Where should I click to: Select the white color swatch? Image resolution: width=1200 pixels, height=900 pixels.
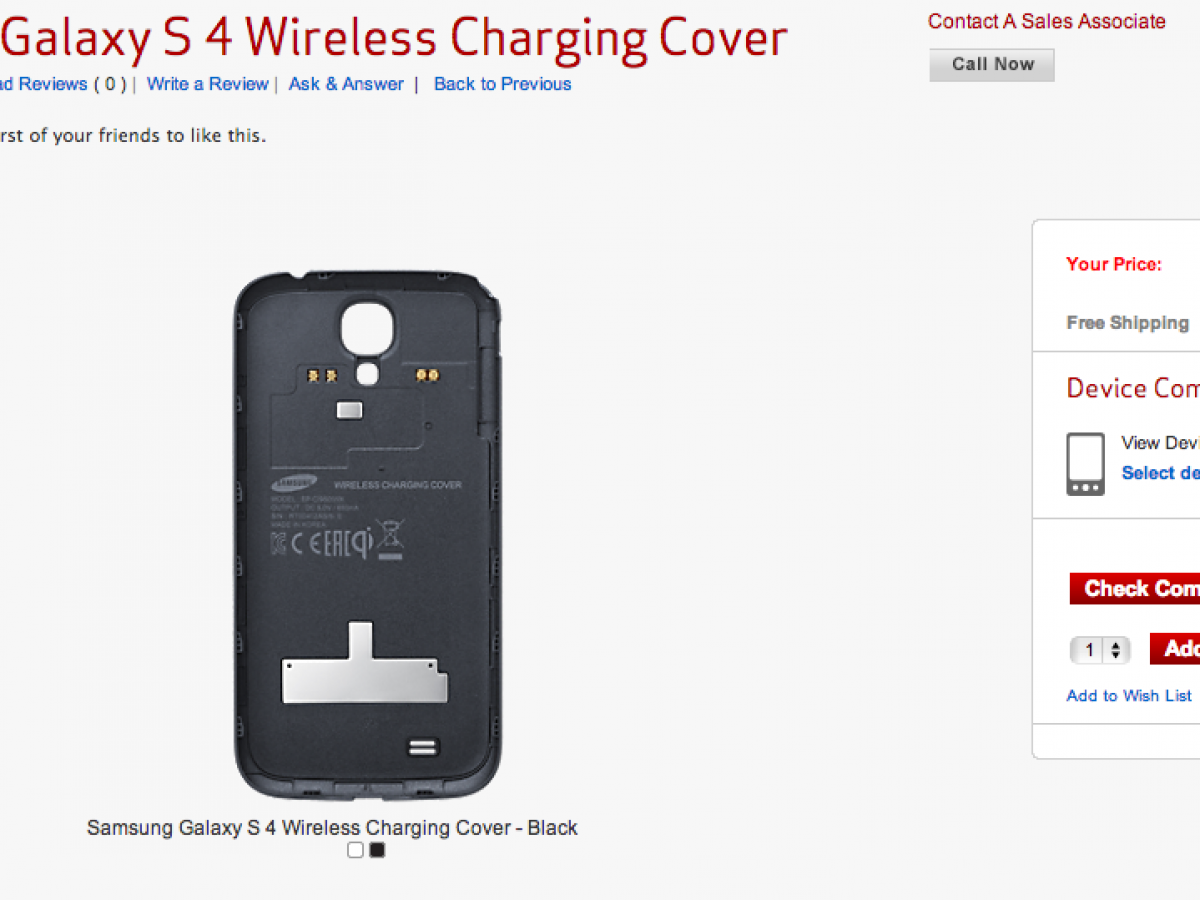[x=356, y=850]
